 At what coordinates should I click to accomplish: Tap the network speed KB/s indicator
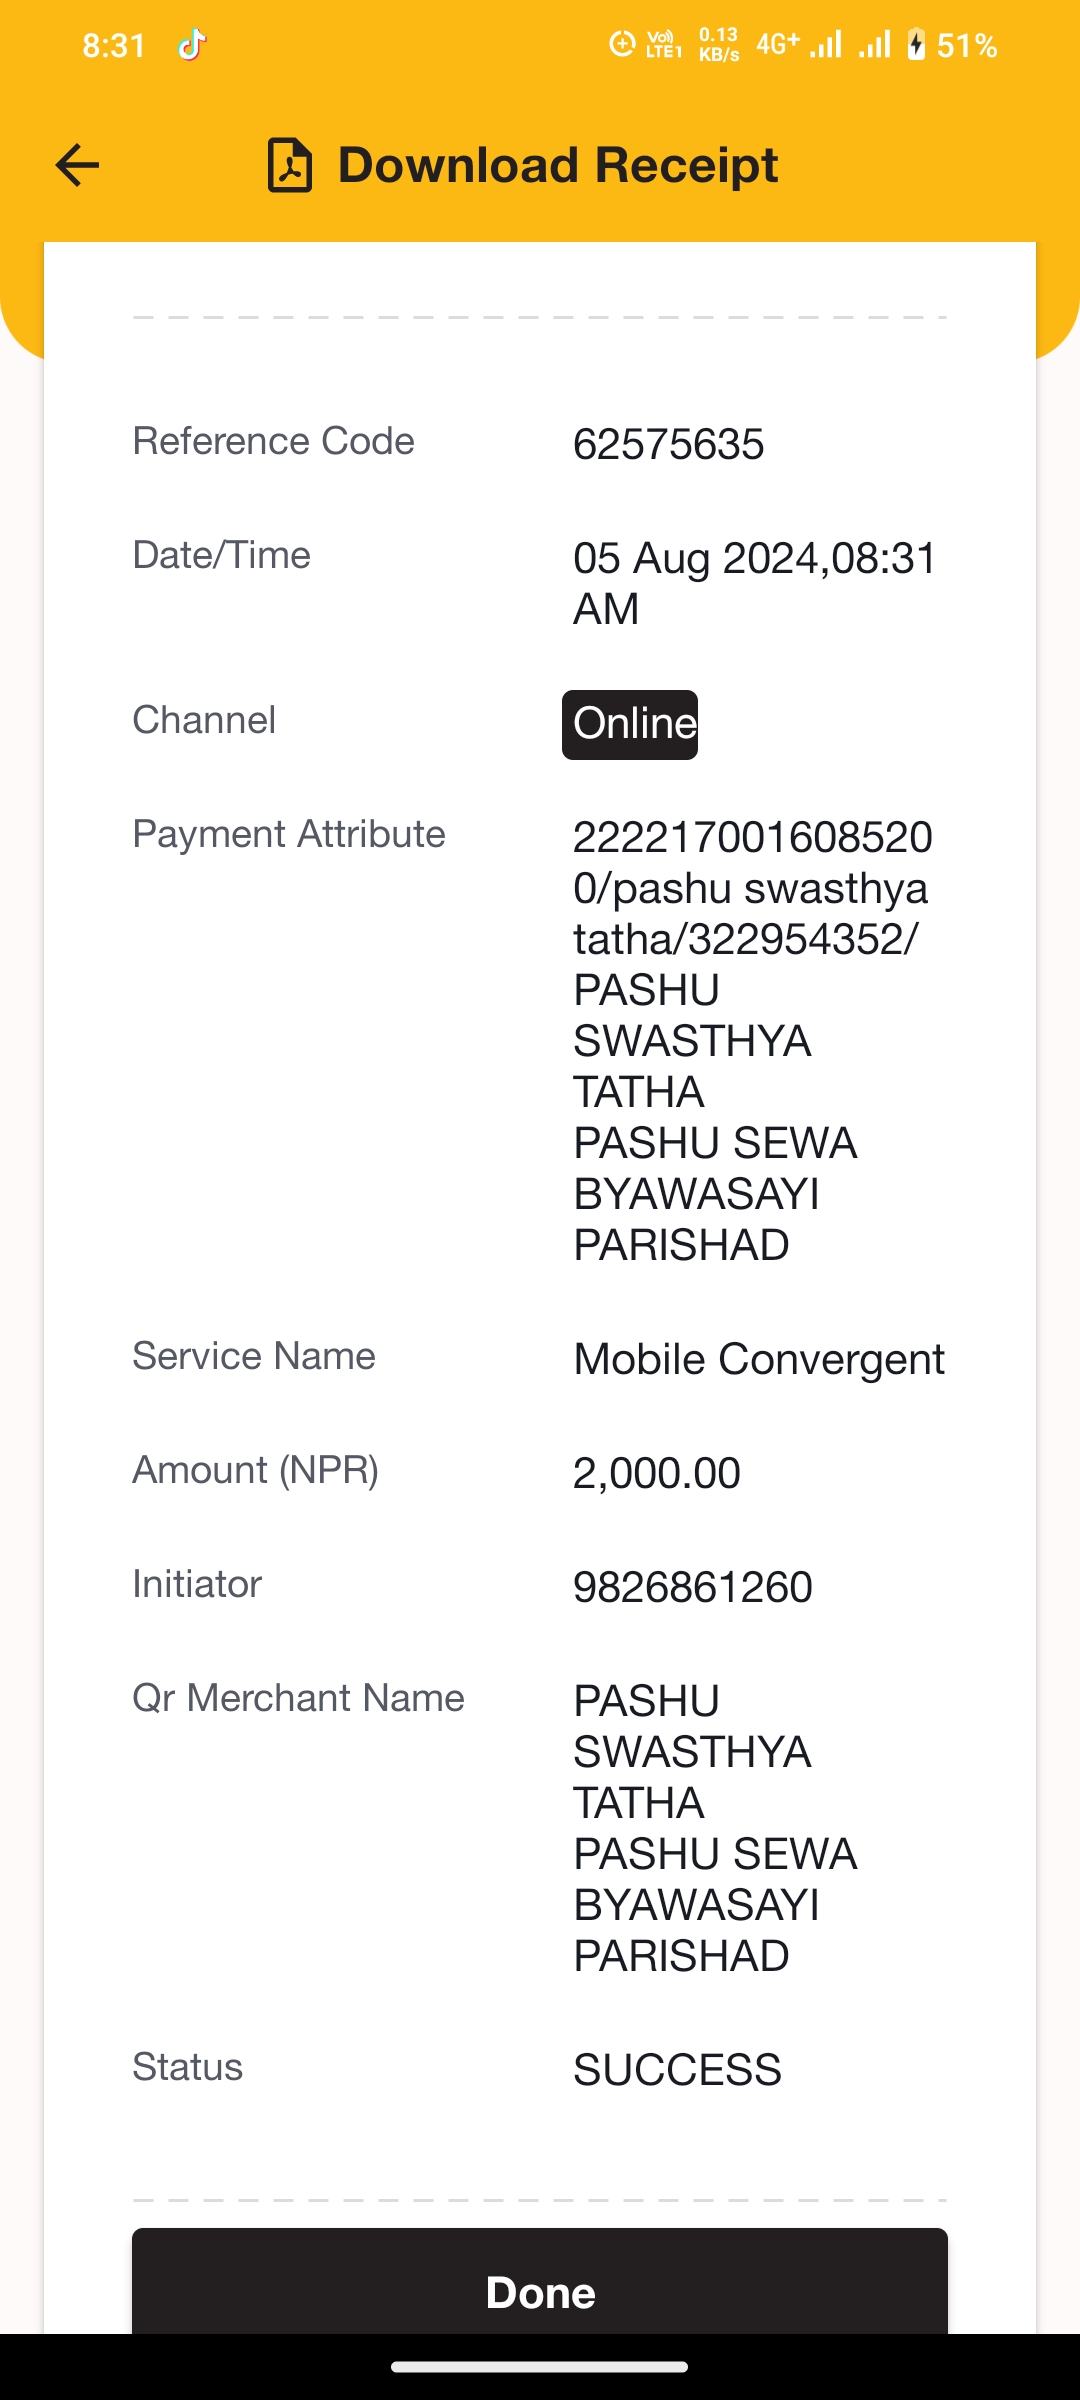click(719, 45)
